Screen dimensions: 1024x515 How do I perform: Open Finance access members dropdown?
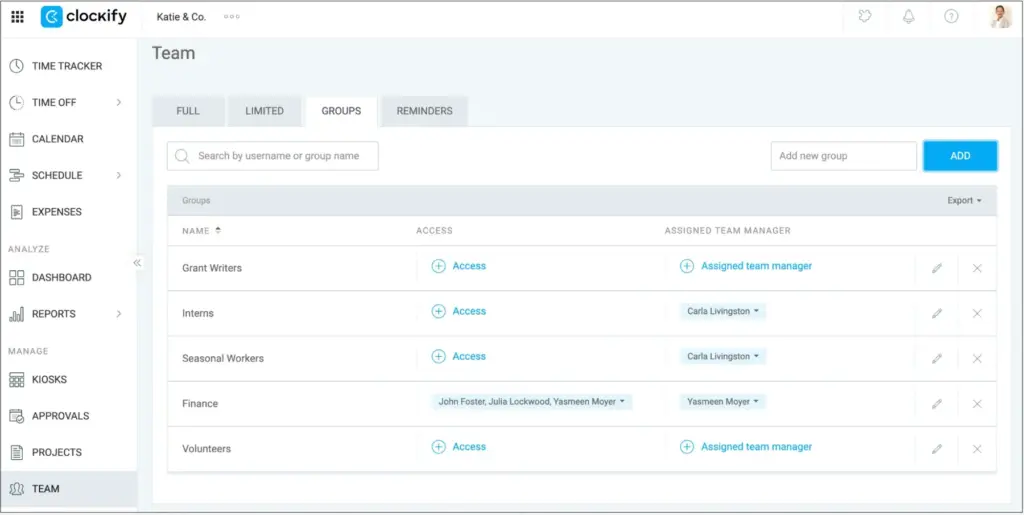[532, 402]
